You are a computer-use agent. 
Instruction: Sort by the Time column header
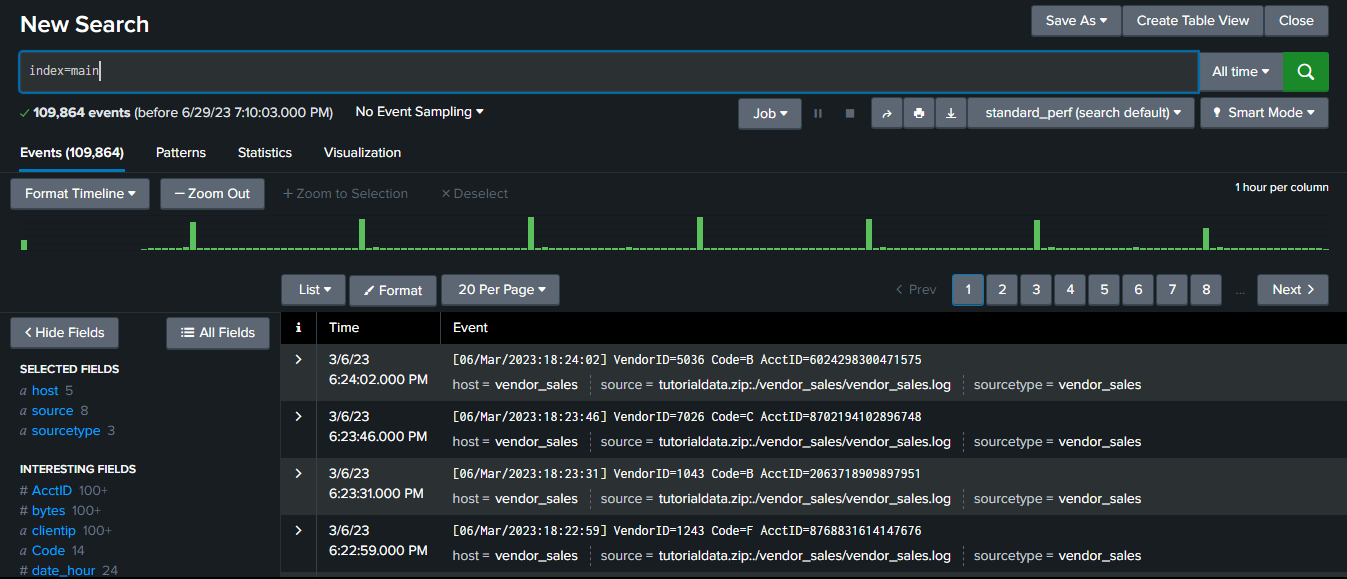(344, 327)
